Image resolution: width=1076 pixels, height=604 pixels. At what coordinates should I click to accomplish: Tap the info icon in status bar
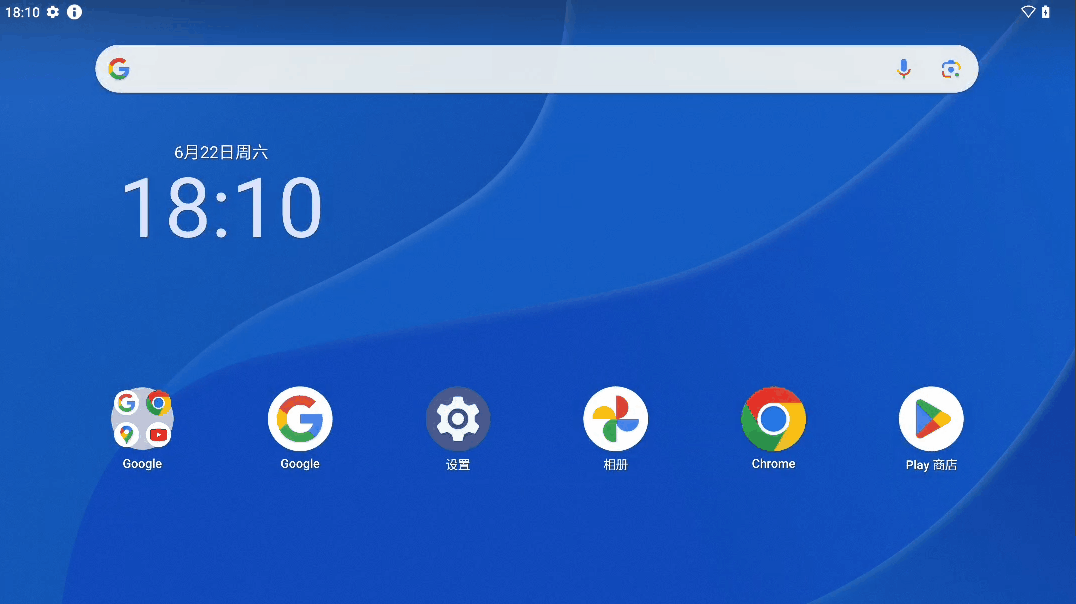tap(74, 12)
